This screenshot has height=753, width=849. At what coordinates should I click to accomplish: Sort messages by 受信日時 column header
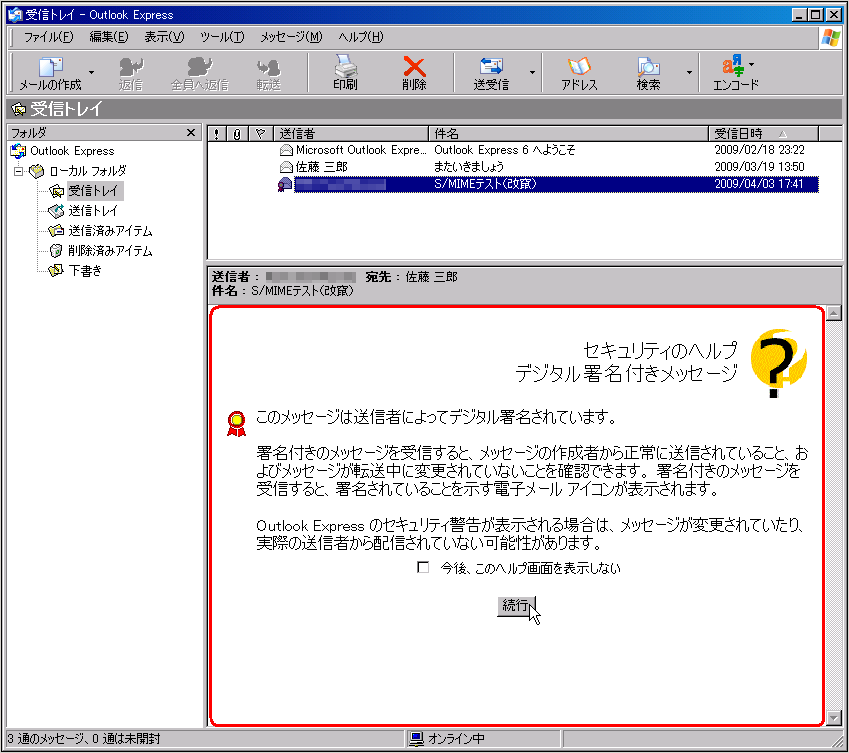click(x=764, y=133)
